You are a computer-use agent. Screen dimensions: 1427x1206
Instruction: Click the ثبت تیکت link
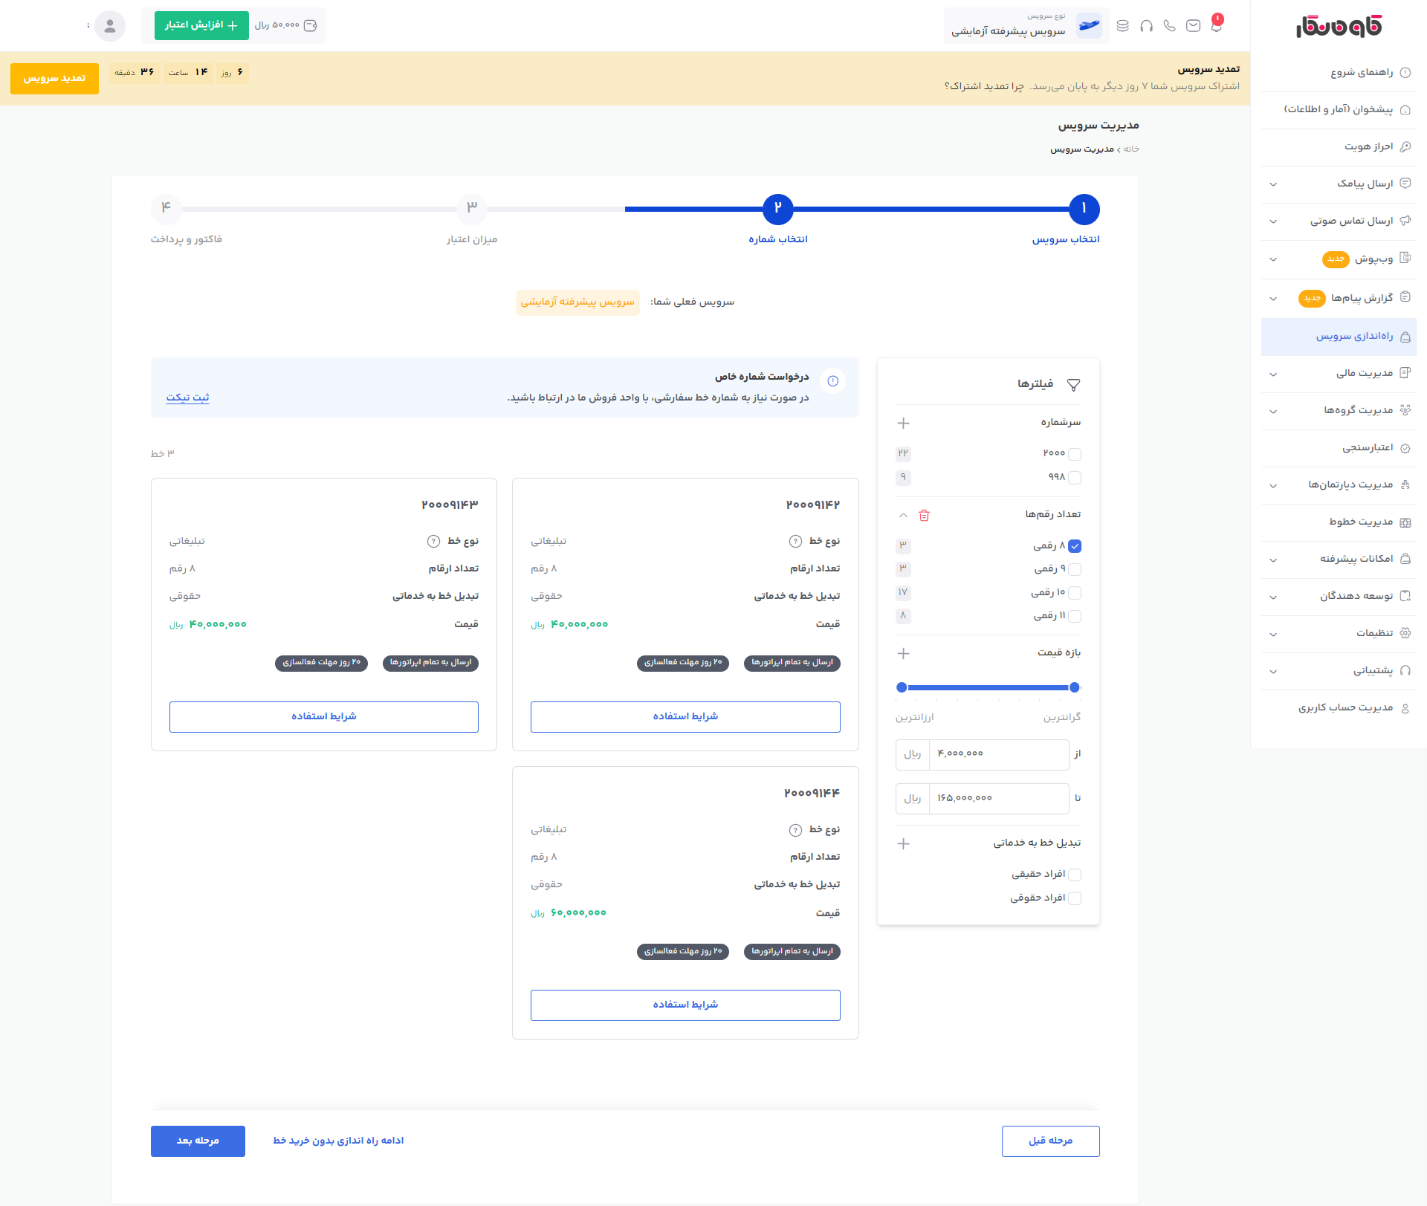[x=187, y=398]
